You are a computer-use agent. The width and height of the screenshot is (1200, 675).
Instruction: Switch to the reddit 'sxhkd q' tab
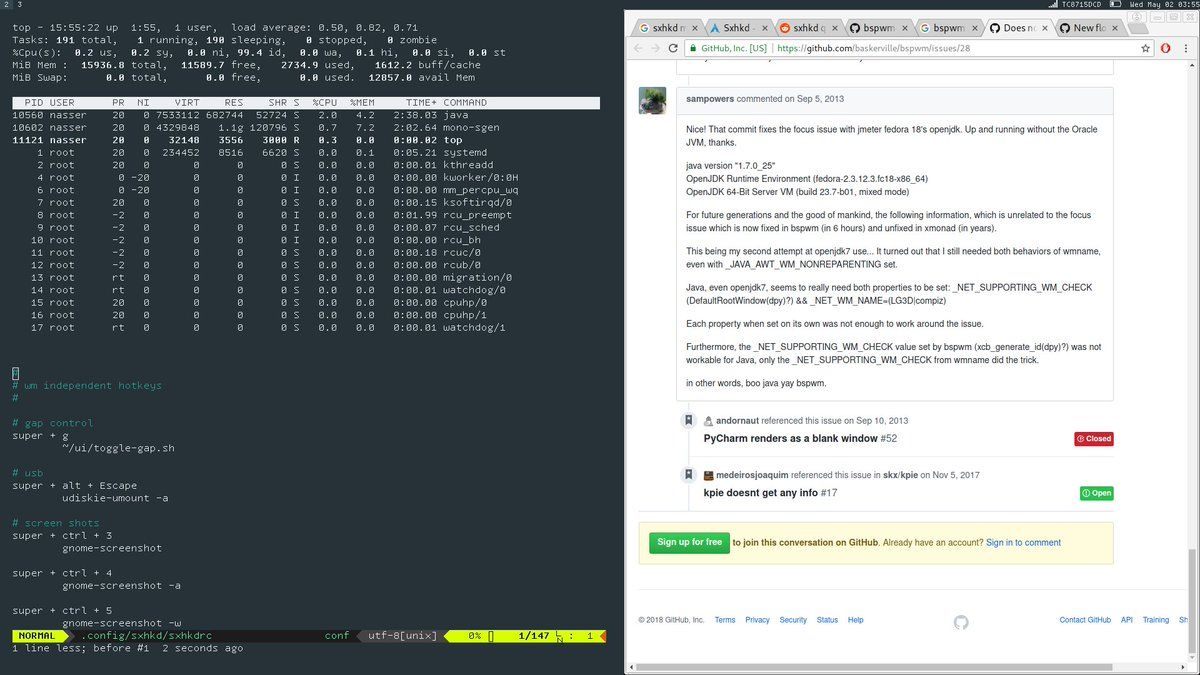coord(807,28)
